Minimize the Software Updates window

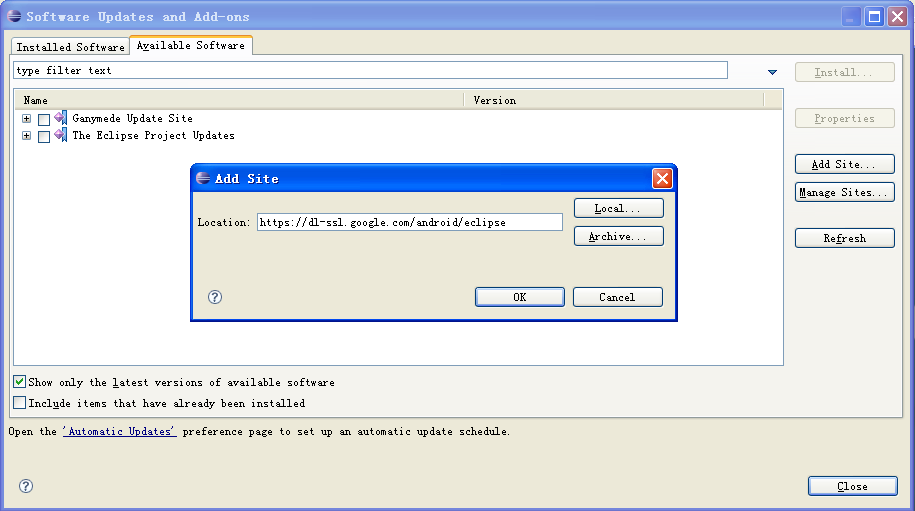(851, 16)
